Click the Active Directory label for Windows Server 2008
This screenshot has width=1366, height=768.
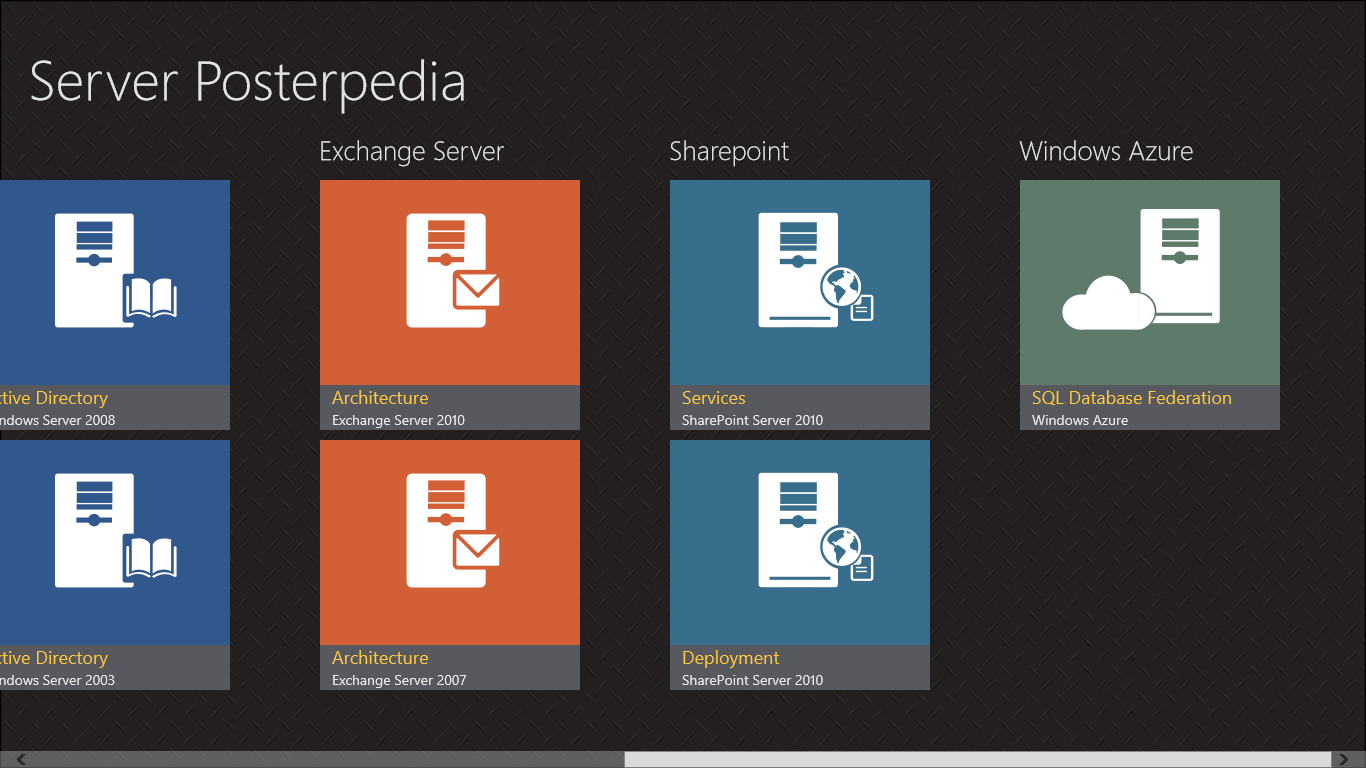[x=54, y=398]
